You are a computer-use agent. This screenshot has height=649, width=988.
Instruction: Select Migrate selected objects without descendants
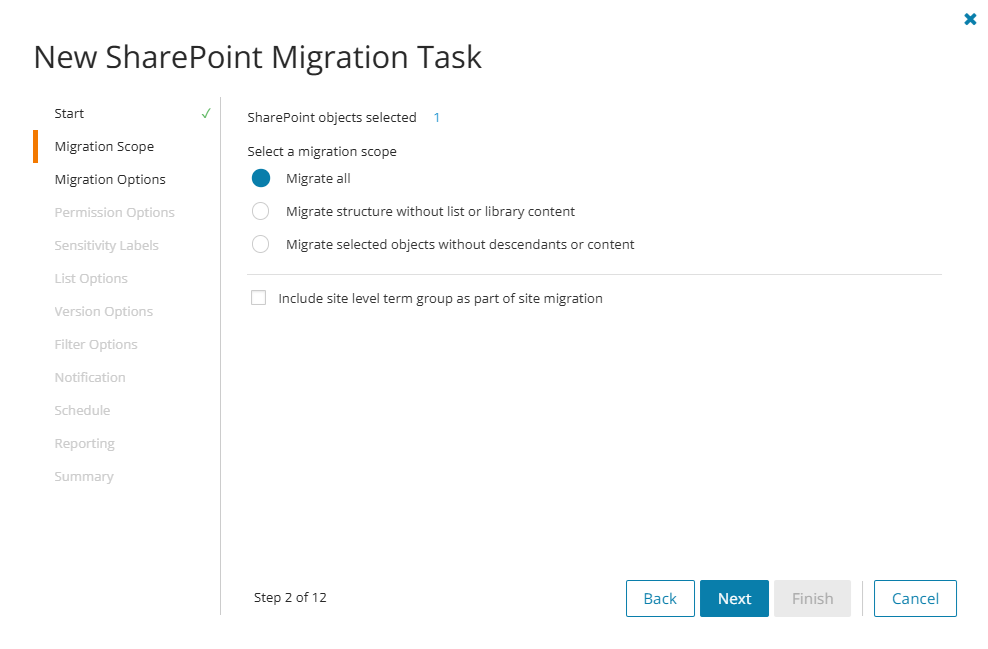[x=261, y=244]
